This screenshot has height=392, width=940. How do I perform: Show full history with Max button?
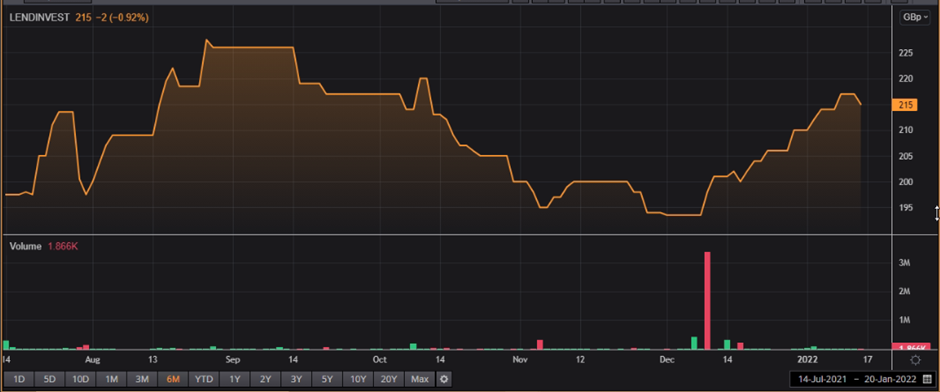420,379
